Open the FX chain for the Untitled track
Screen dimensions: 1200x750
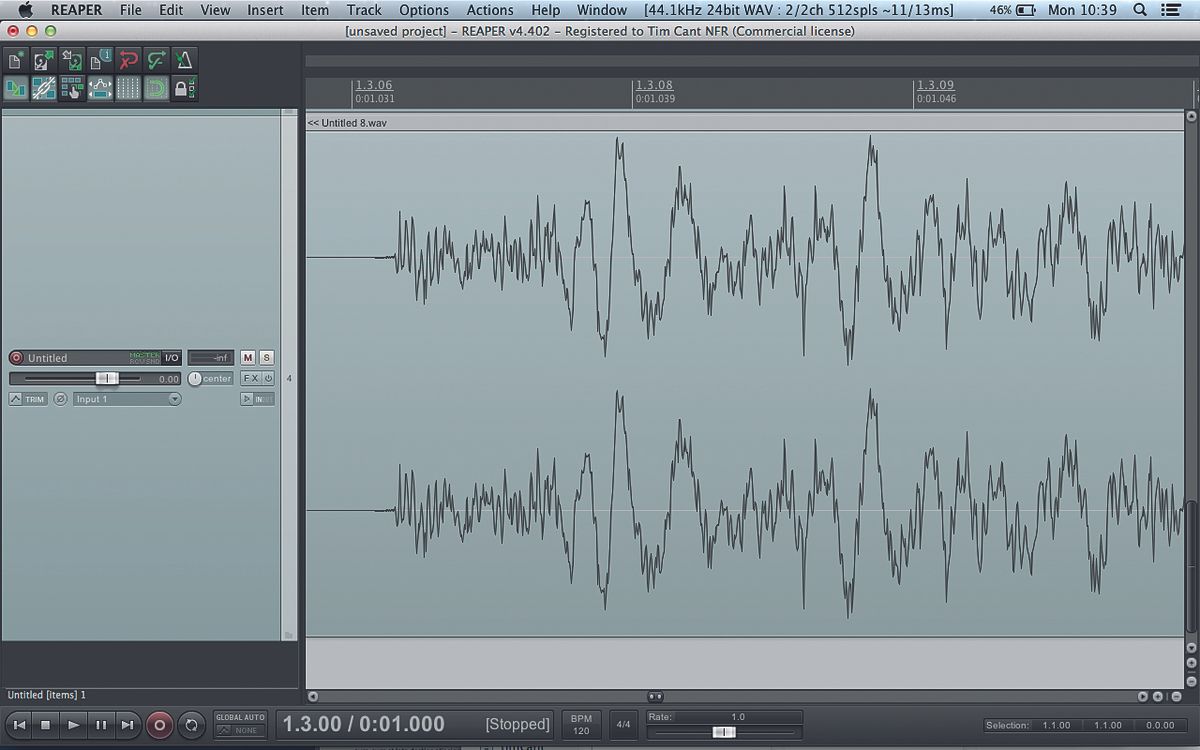click(x=249, y=378)
